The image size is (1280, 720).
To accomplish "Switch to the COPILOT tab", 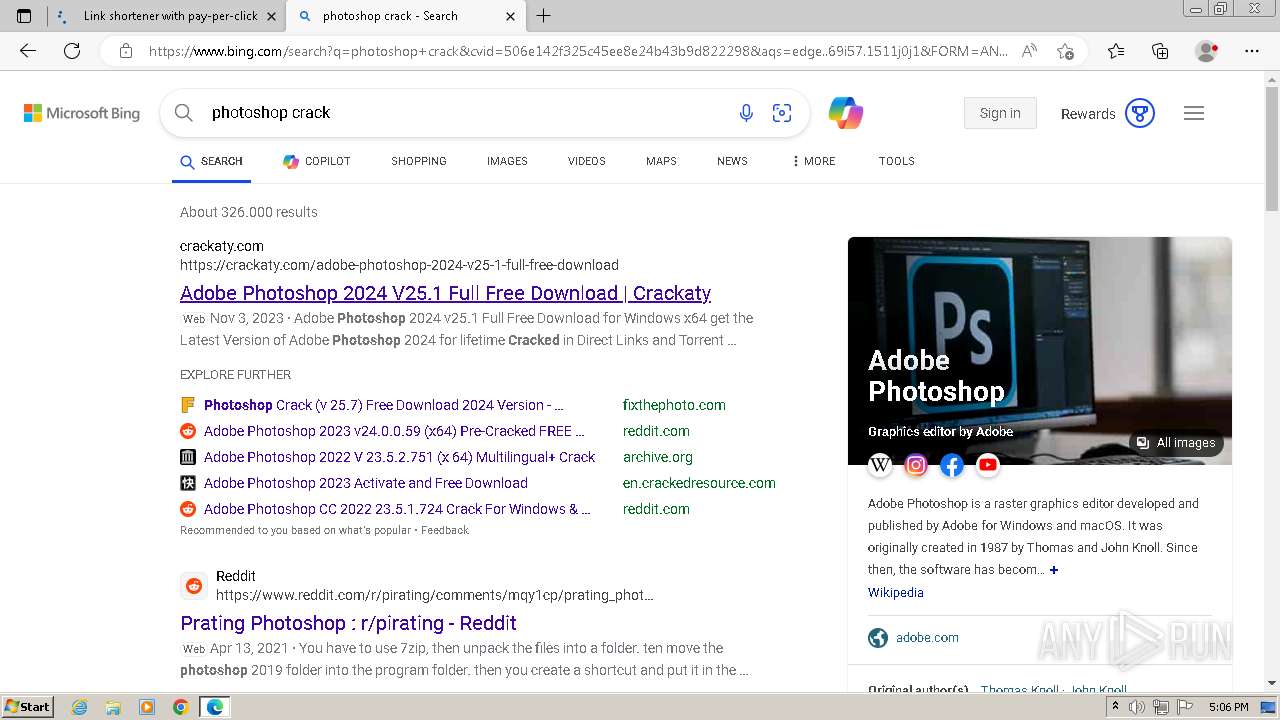I will point(316,161).
